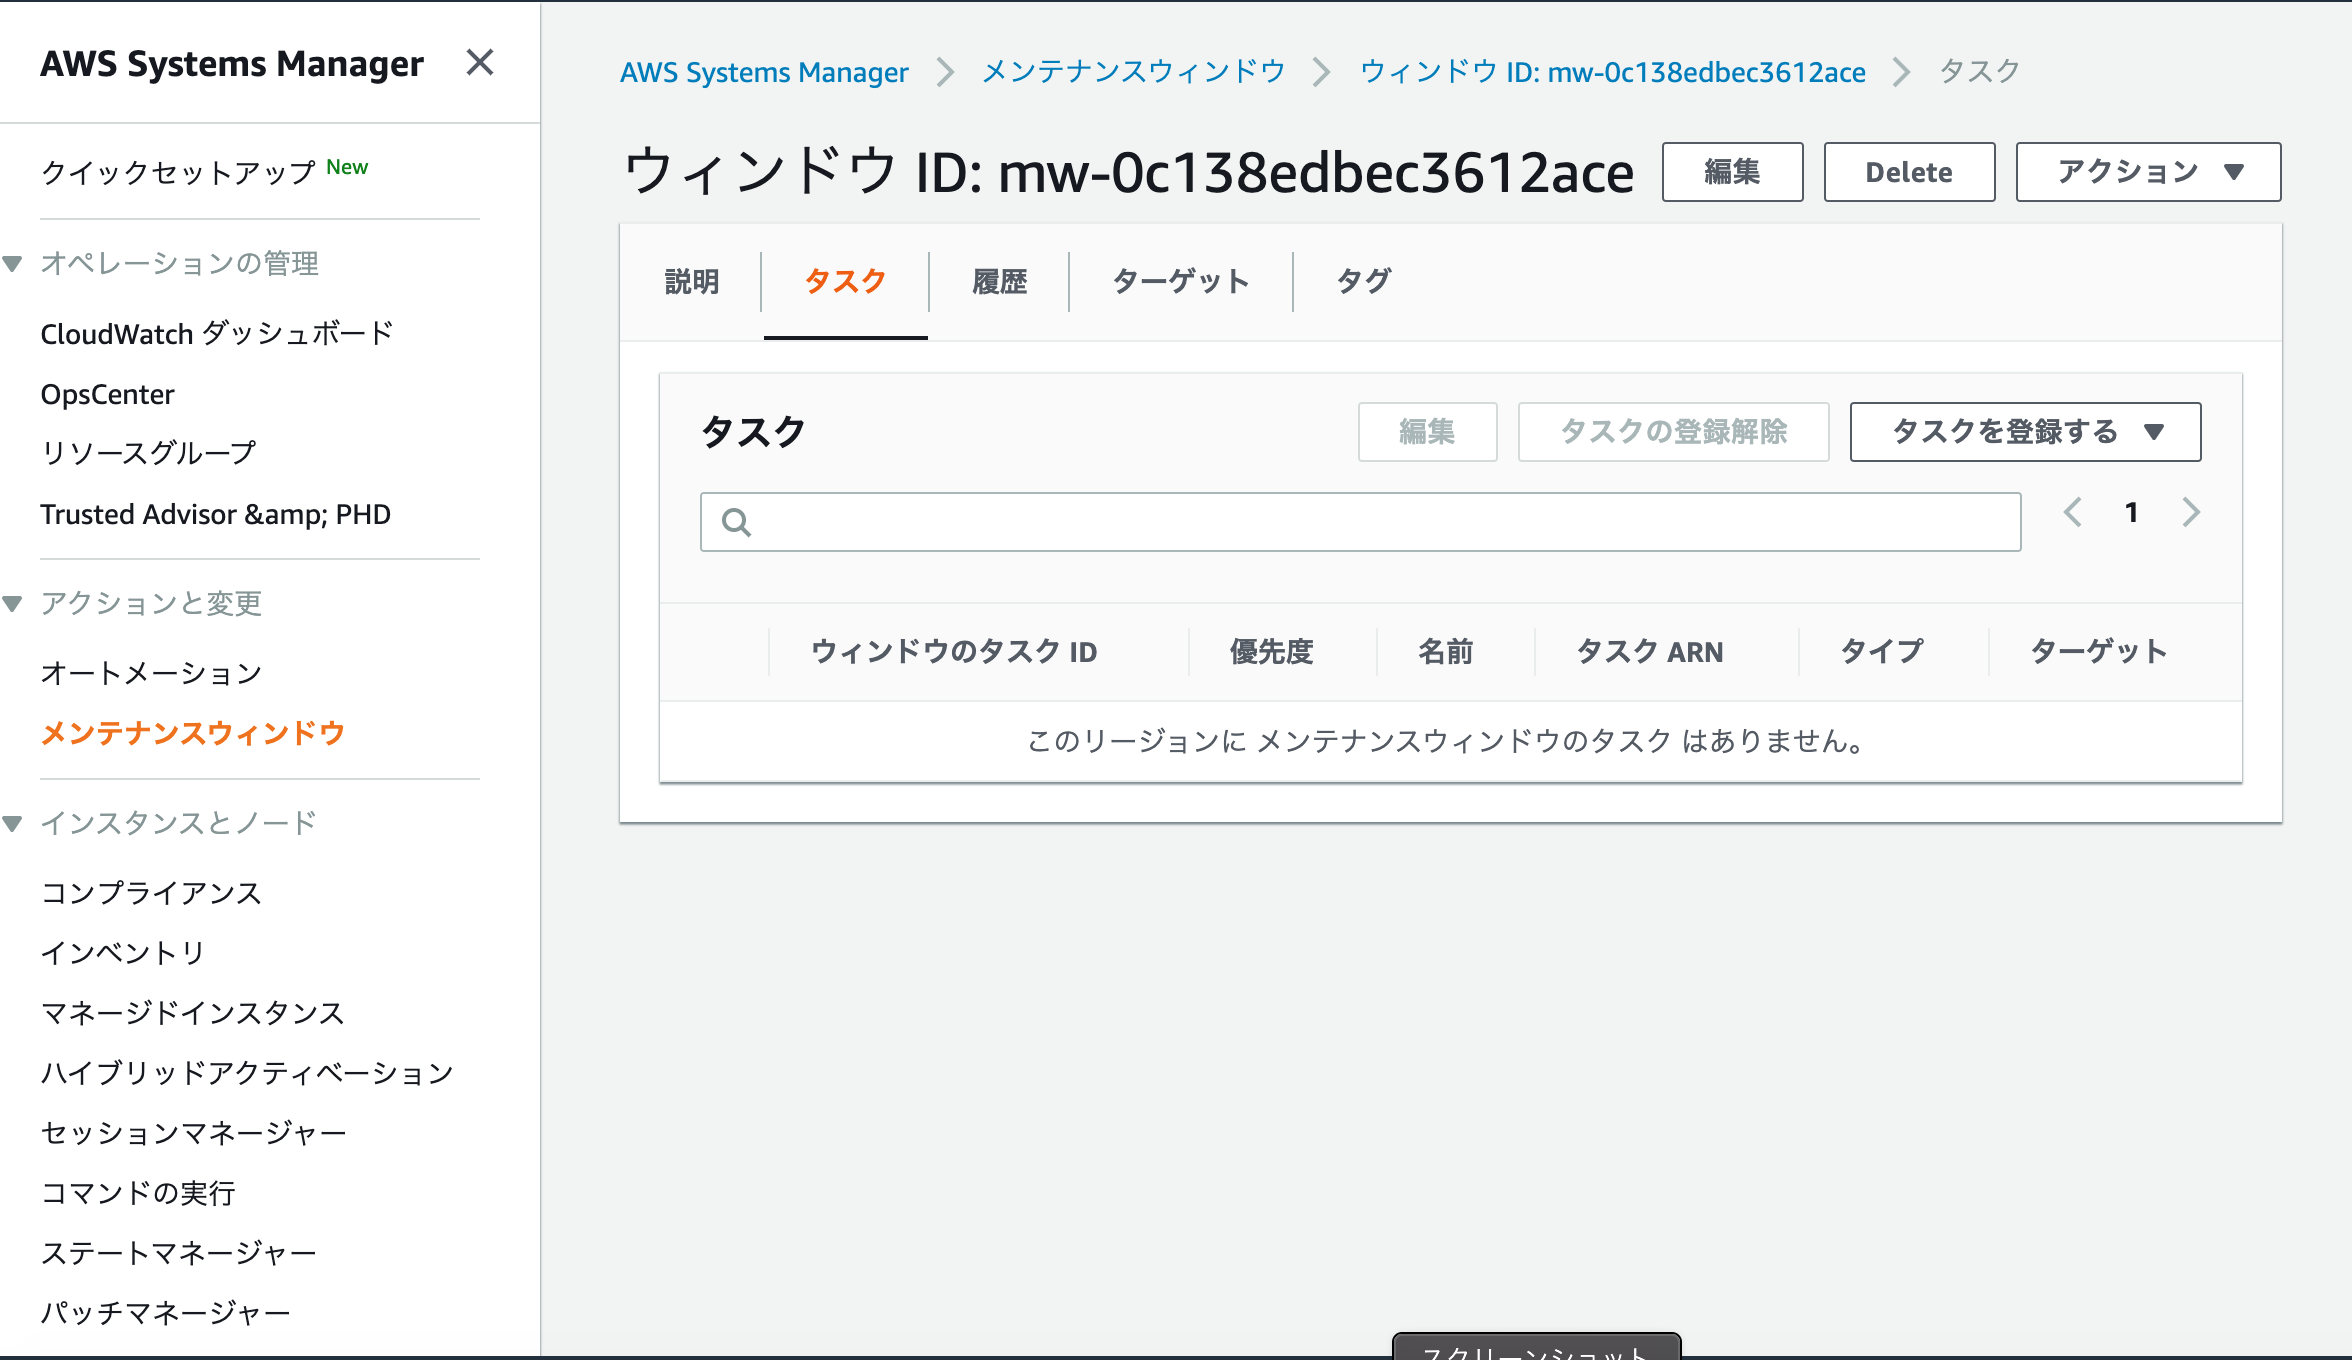Open the タグ tab
Image resolution: width=2352 pixels, height=1360 pixels.
pyautogui.click(x=1364, y=282)
